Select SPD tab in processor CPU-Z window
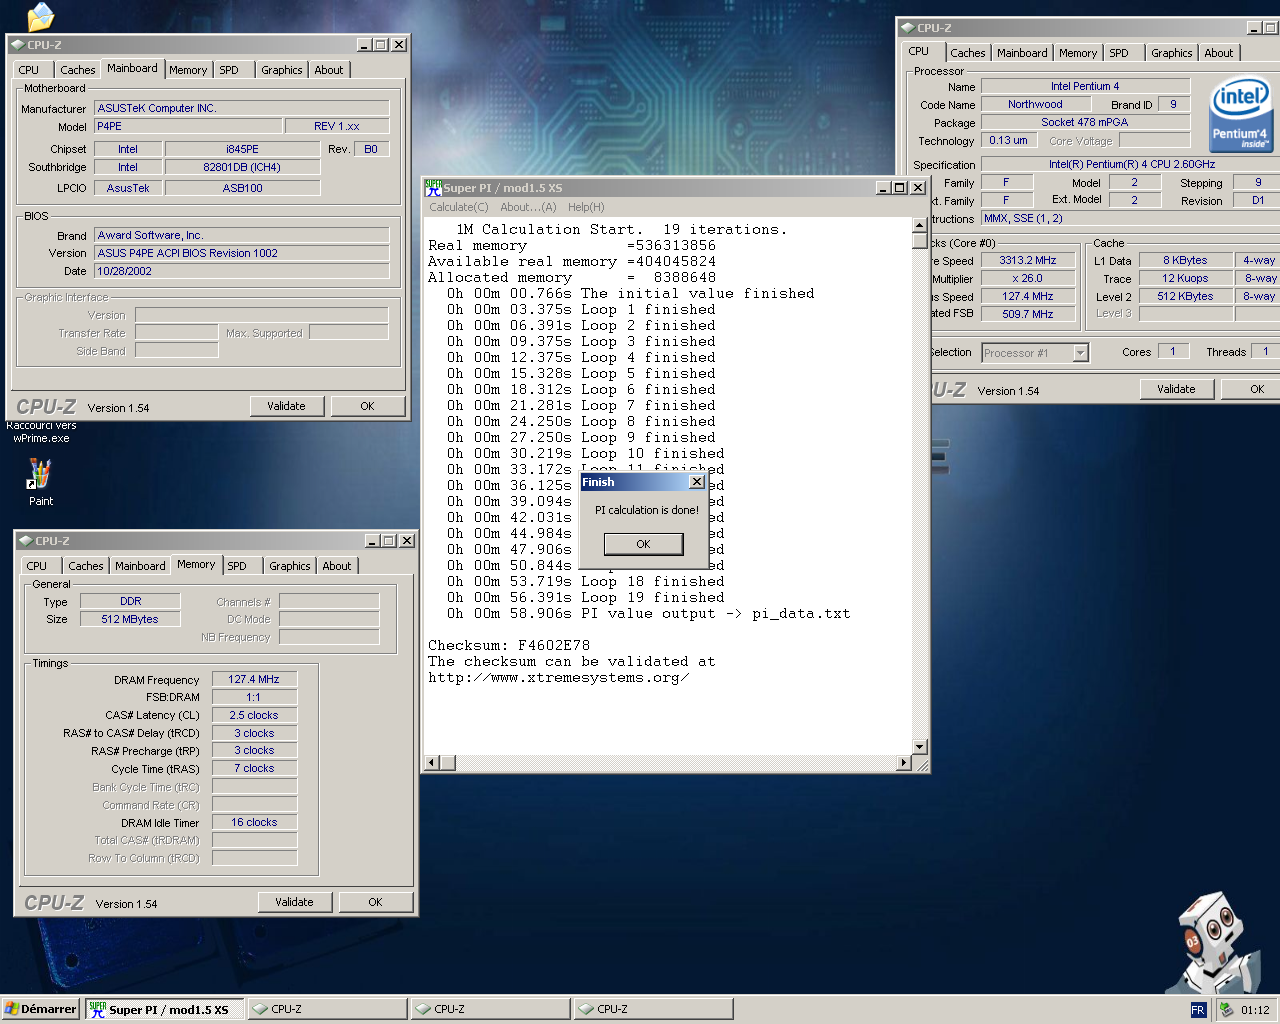Viewport: 1280px width, 1024px height. click(x=1119, y=53)
